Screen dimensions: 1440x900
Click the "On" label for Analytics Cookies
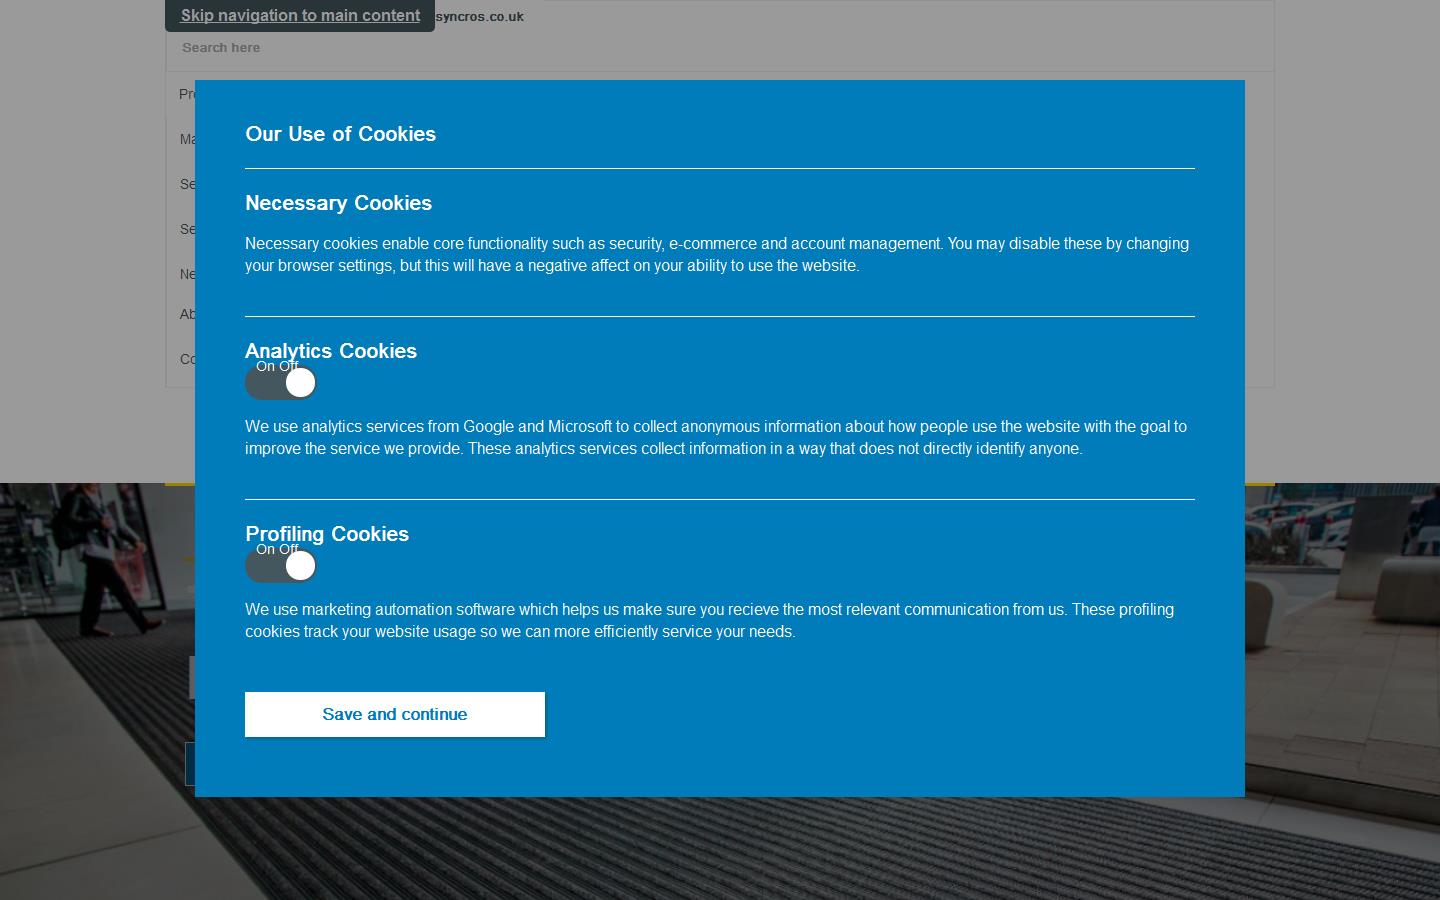point(265,367)
